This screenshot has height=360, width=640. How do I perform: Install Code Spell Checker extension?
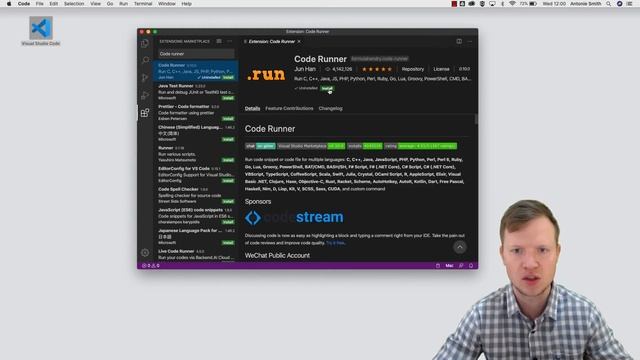pyautogui.click(x=228, y=201)
